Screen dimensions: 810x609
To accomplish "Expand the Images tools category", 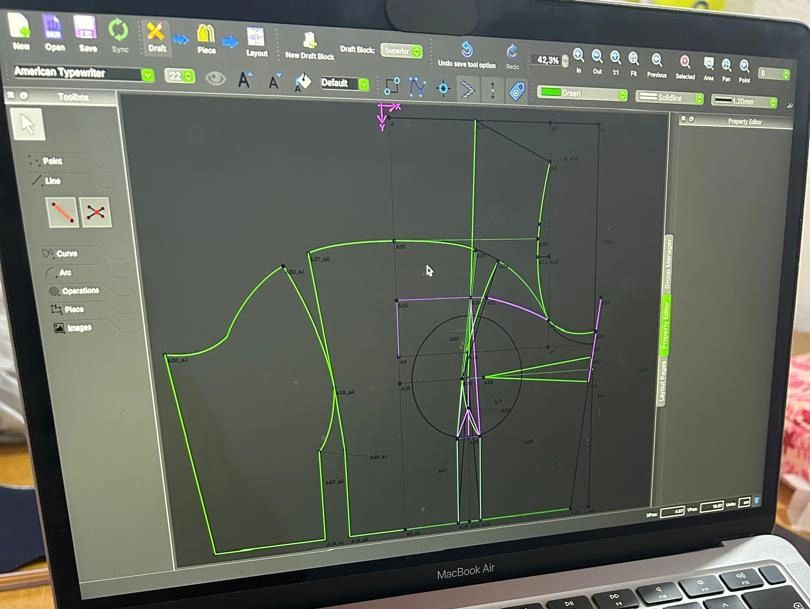I will 73,327.
